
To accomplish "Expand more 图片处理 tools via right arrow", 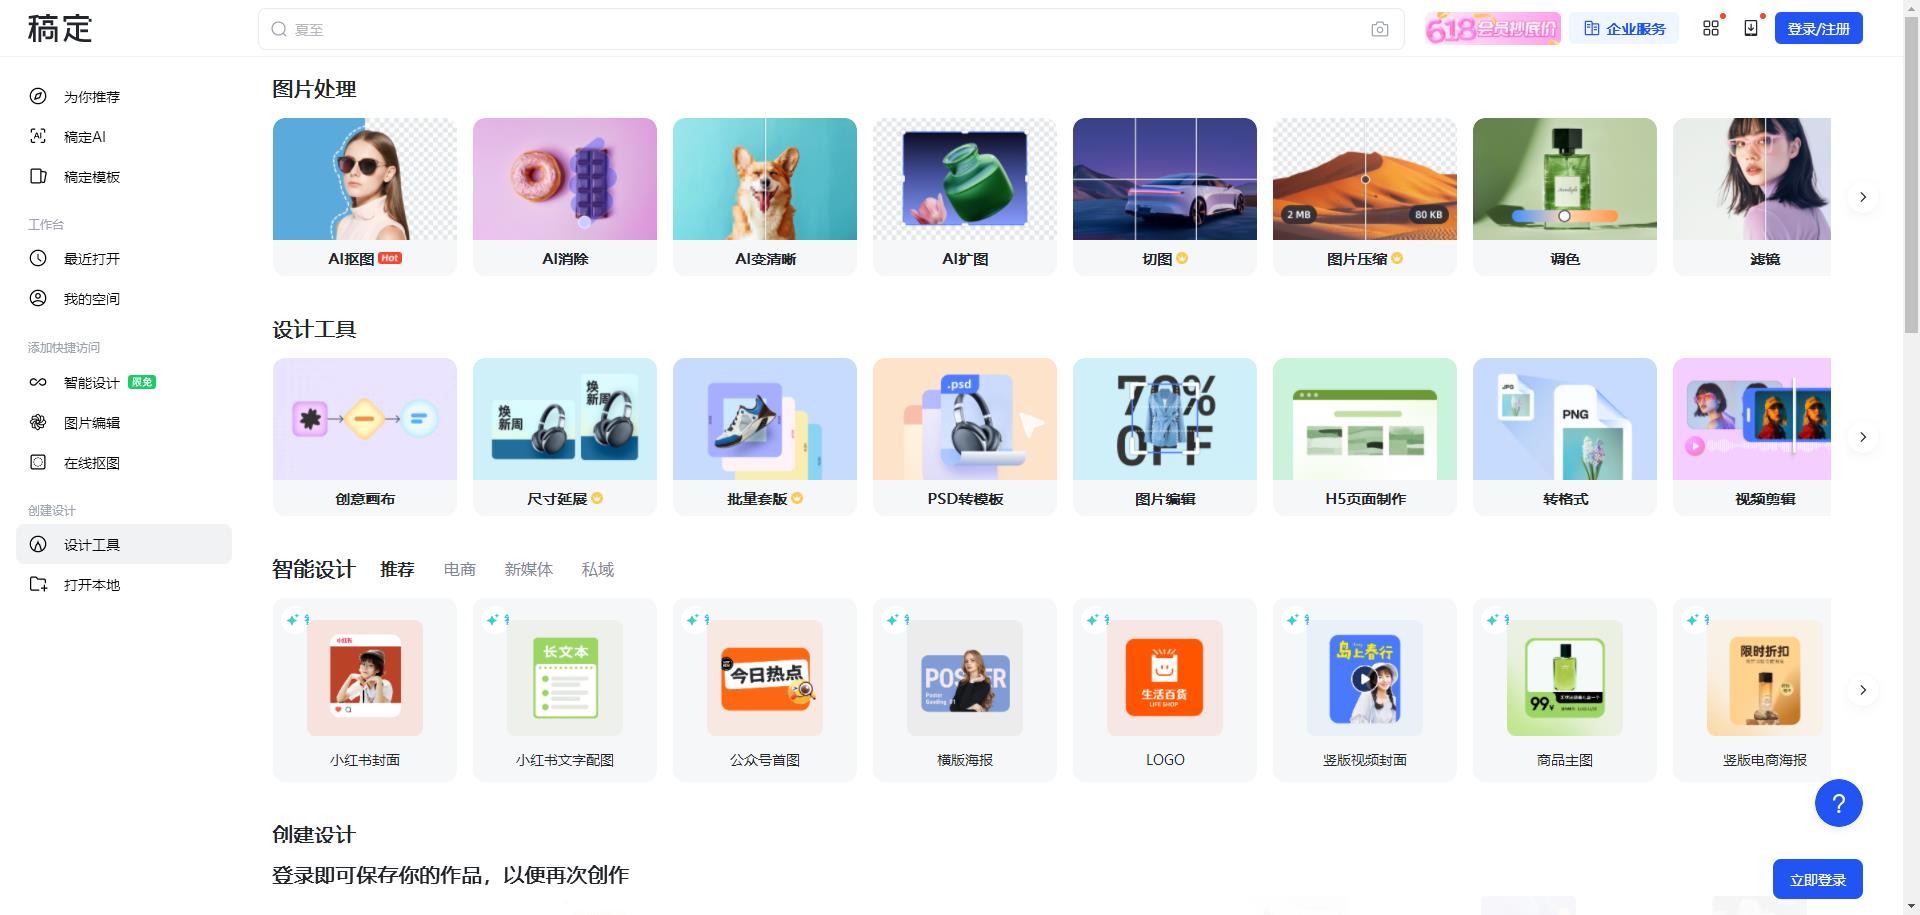I will click(1862, 197).
